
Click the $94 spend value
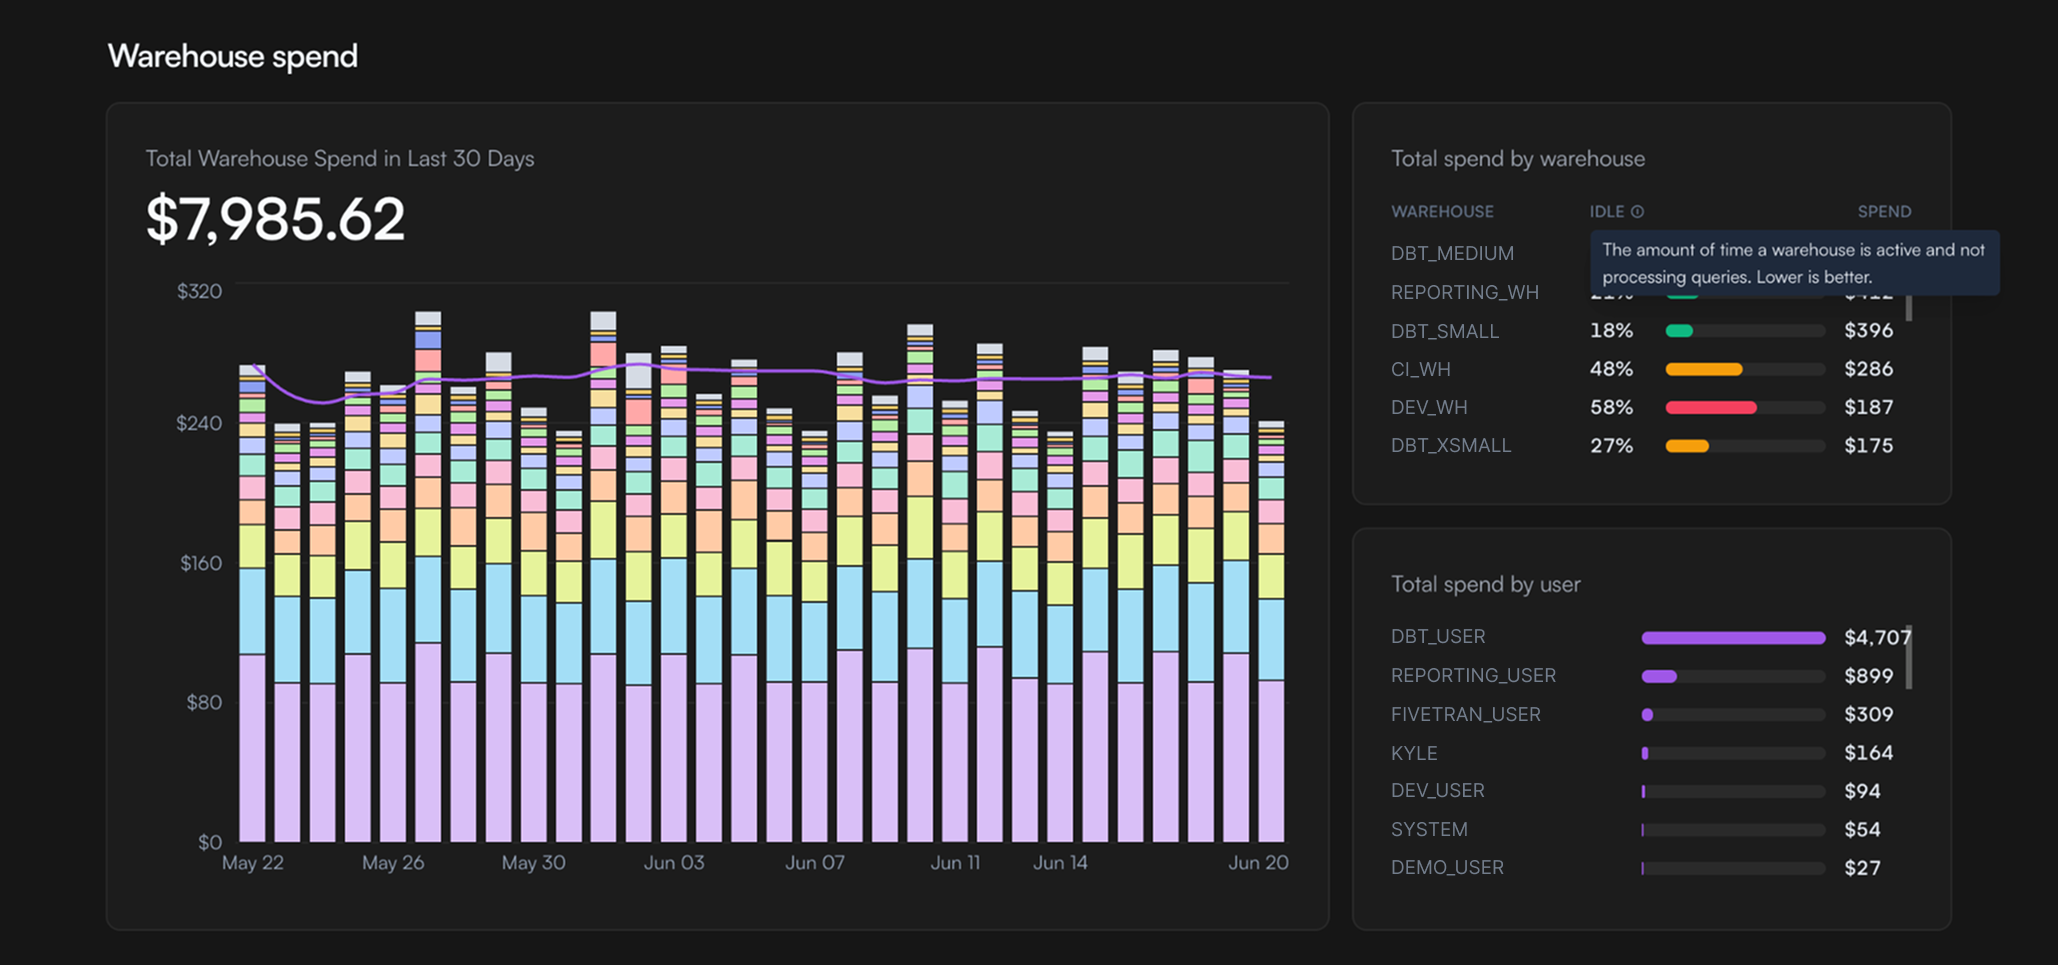(x=1862, y=791)
